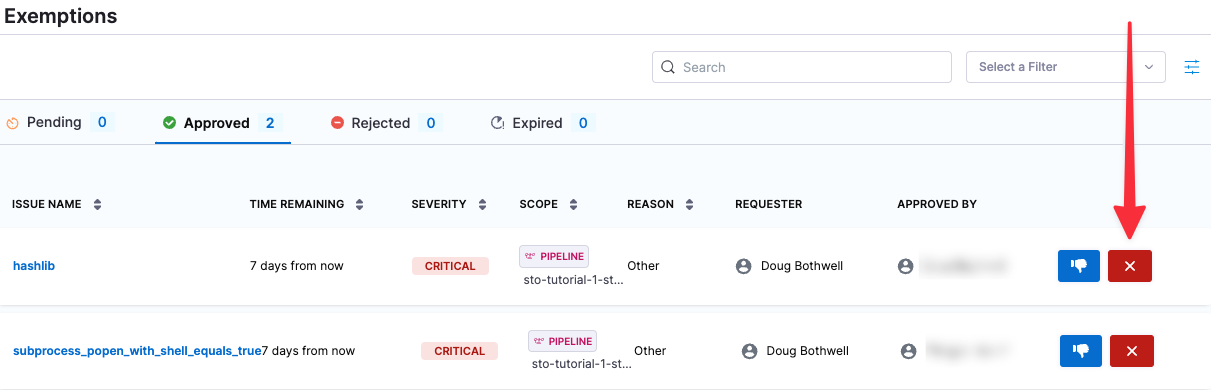Viewport: 1211px width, 390px height.
Task: Sort by Scope column arrows
Action: click(x=573, y=204)
